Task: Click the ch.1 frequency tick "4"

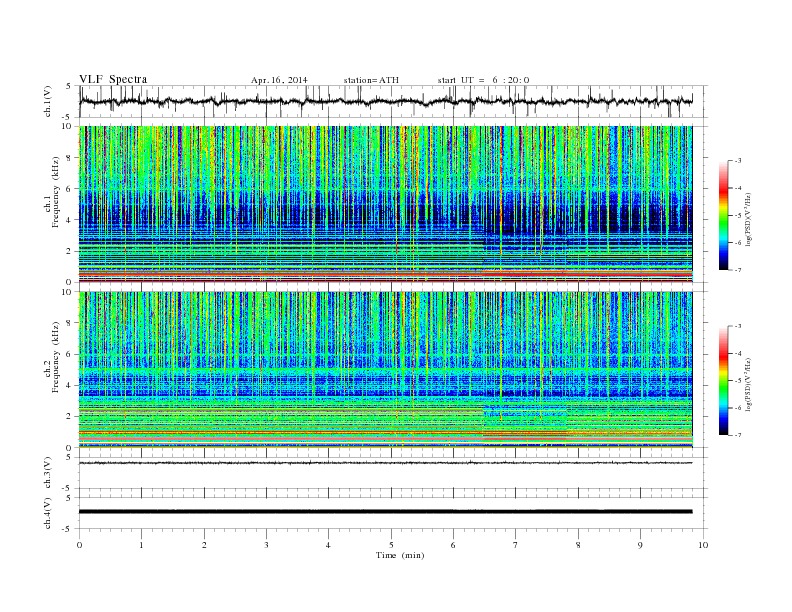Action: (69, 220)
